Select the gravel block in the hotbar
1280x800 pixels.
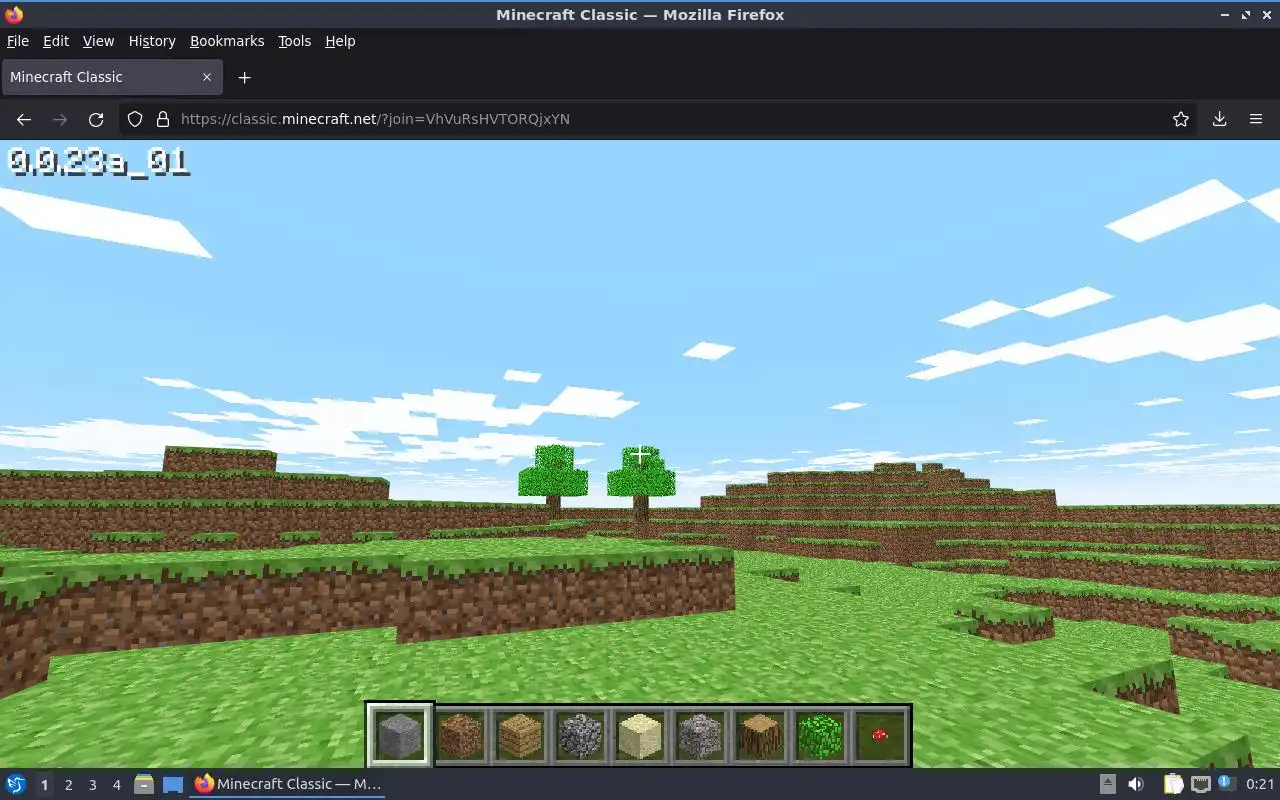(x=700, y=735)
